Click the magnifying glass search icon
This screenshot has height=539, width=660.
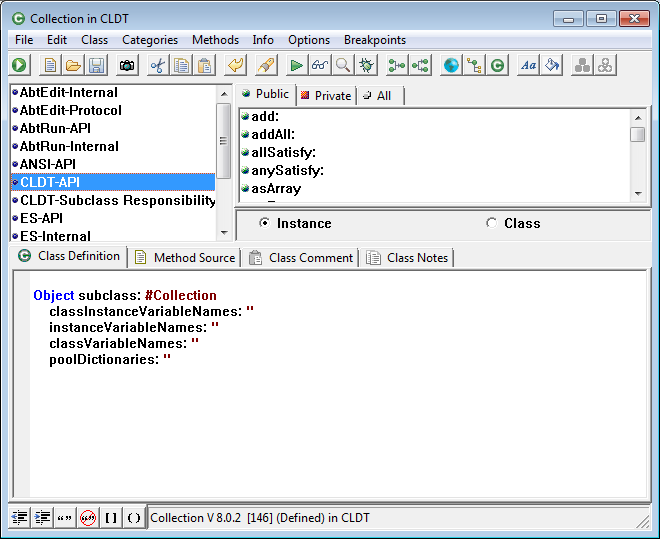(x=342, y=66)
